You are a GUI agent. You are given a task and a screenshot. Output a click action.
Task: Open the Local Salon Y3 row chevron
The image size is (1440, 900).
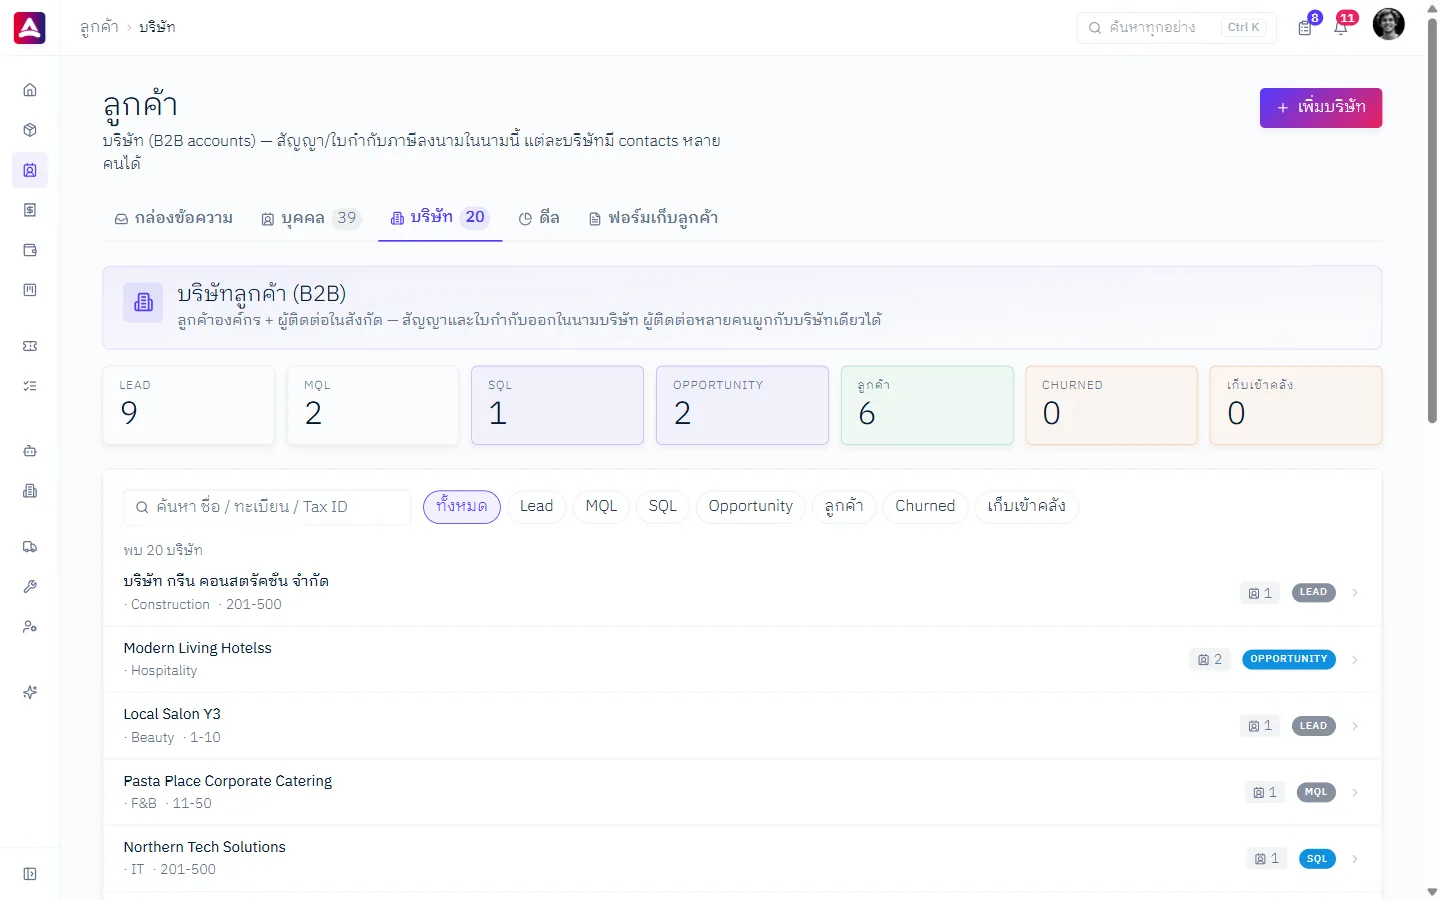(1355, 726)
